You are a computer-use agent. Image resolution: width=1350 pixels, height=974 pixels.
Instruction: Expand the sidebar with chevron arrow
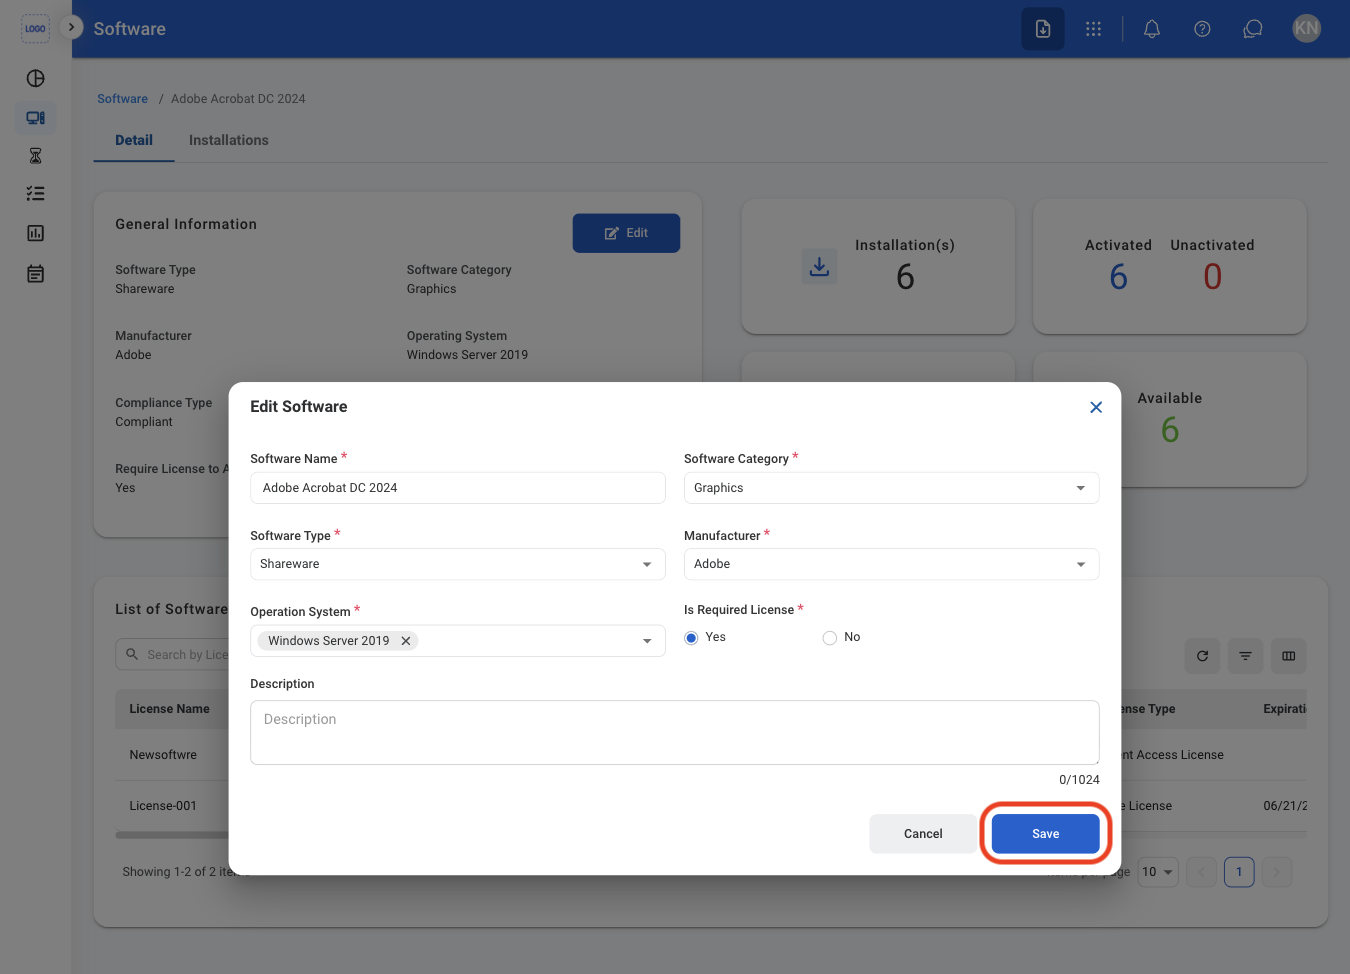71,27
